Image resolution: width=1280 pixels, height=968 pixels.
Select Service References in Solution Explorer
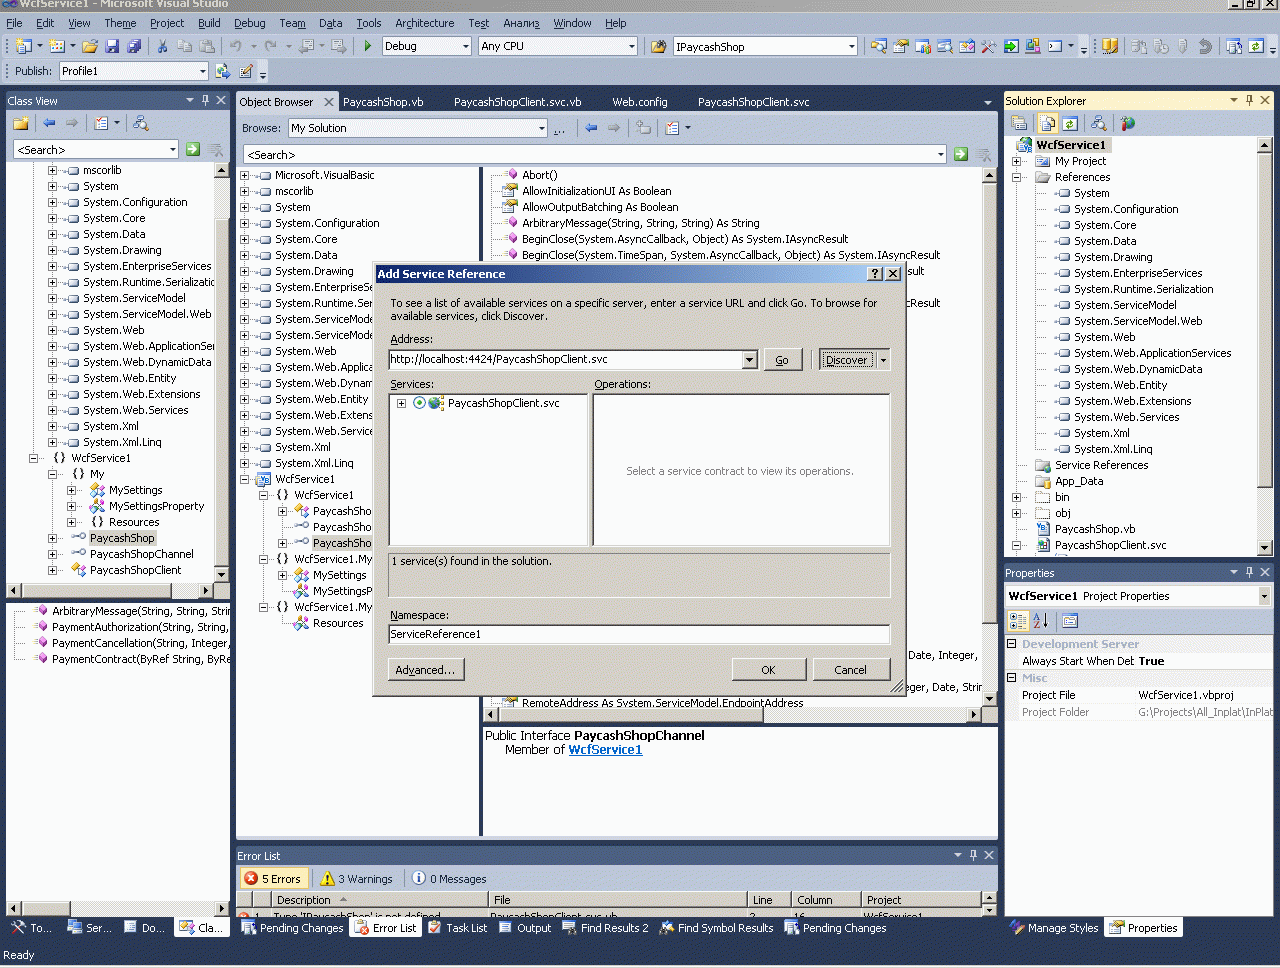coord(1101,465)
